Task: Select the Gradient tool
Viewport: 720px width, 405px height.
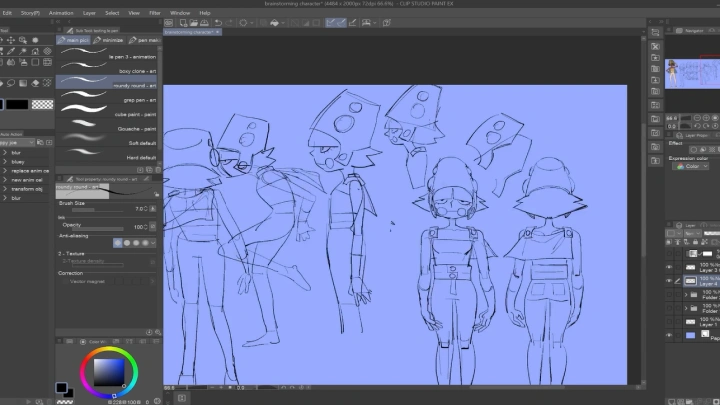Action: [x=22, y=83]
